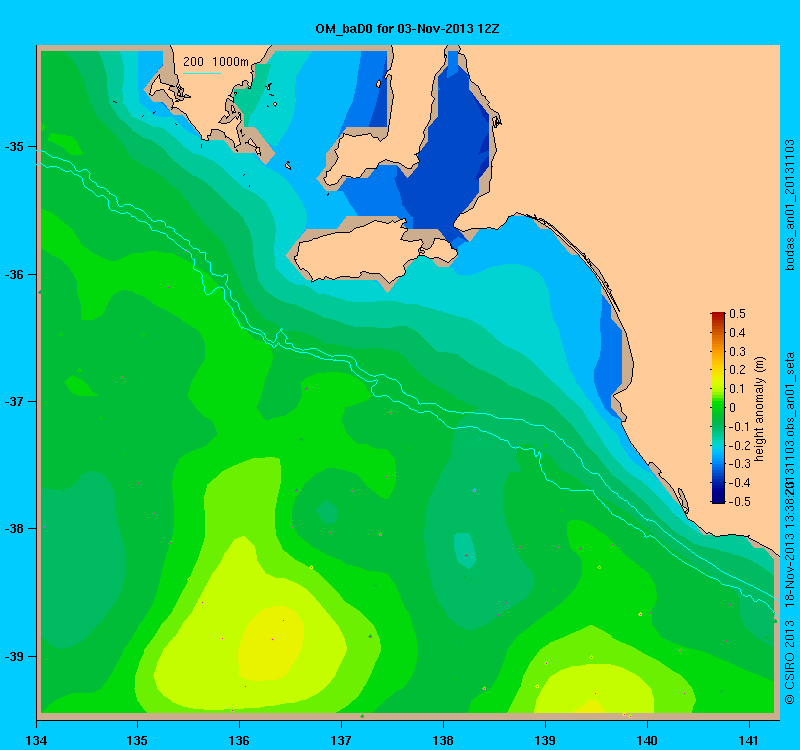The image size is (800, 750).
Task: Click the height anomaly color bar
Action: [718, 408]
